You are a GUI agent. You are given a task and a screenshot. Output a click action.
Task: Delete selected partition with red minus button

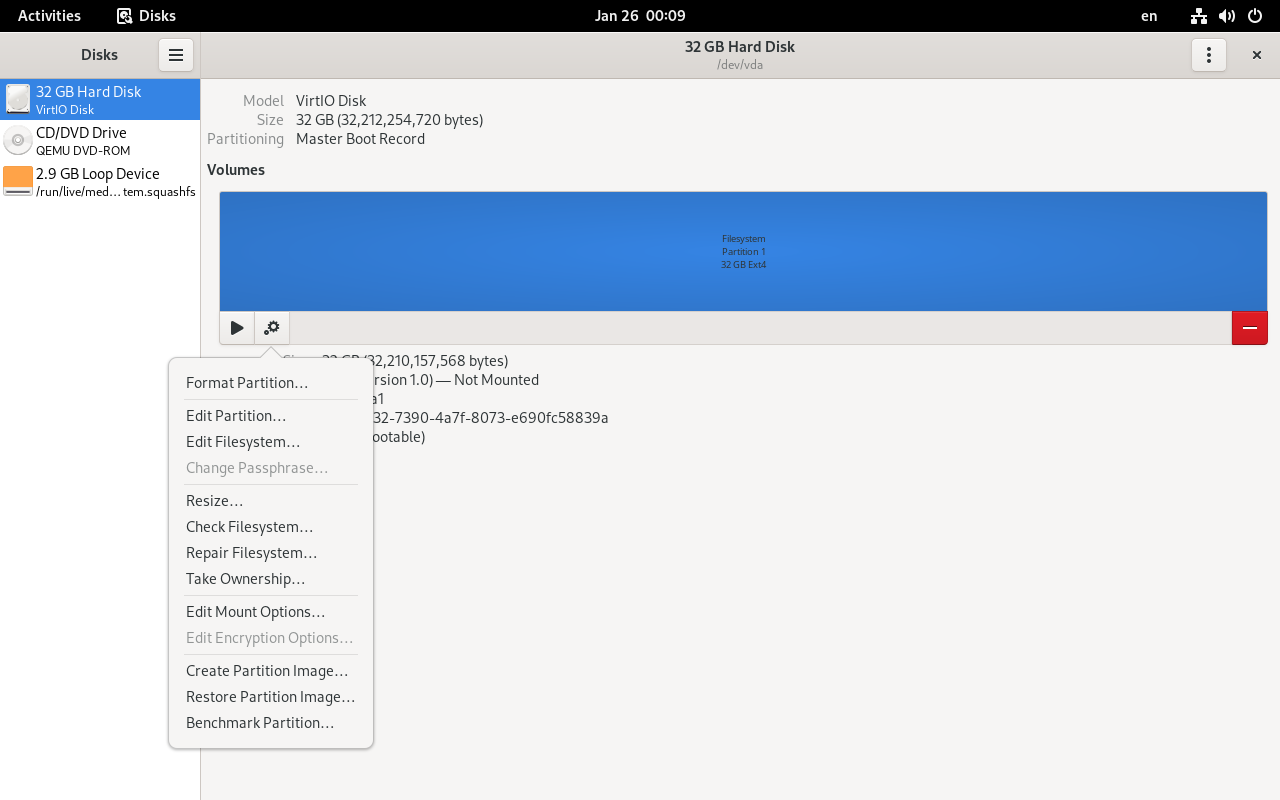[x=1249, y=328]
